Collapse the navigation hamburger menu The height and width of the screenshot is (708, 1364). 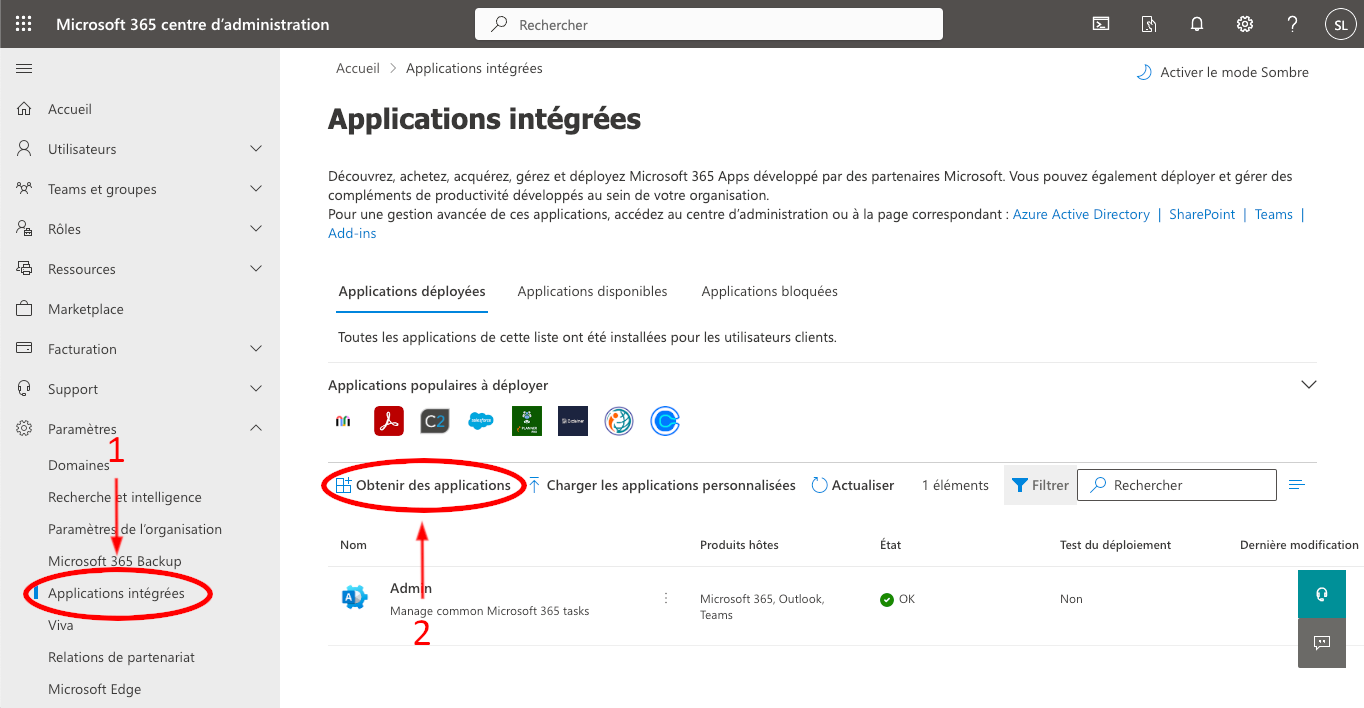pos(24,68)
